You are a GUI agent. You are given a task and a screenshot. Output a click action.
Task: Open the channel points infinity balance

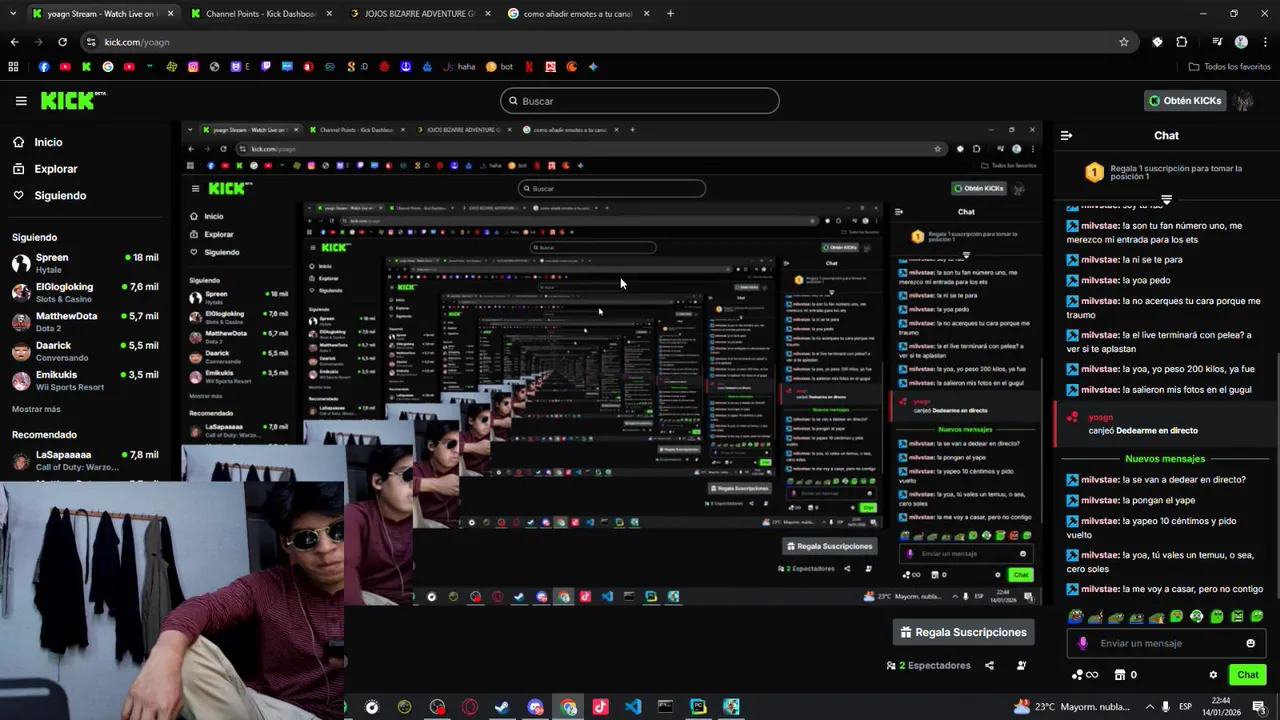point(1085,675)
